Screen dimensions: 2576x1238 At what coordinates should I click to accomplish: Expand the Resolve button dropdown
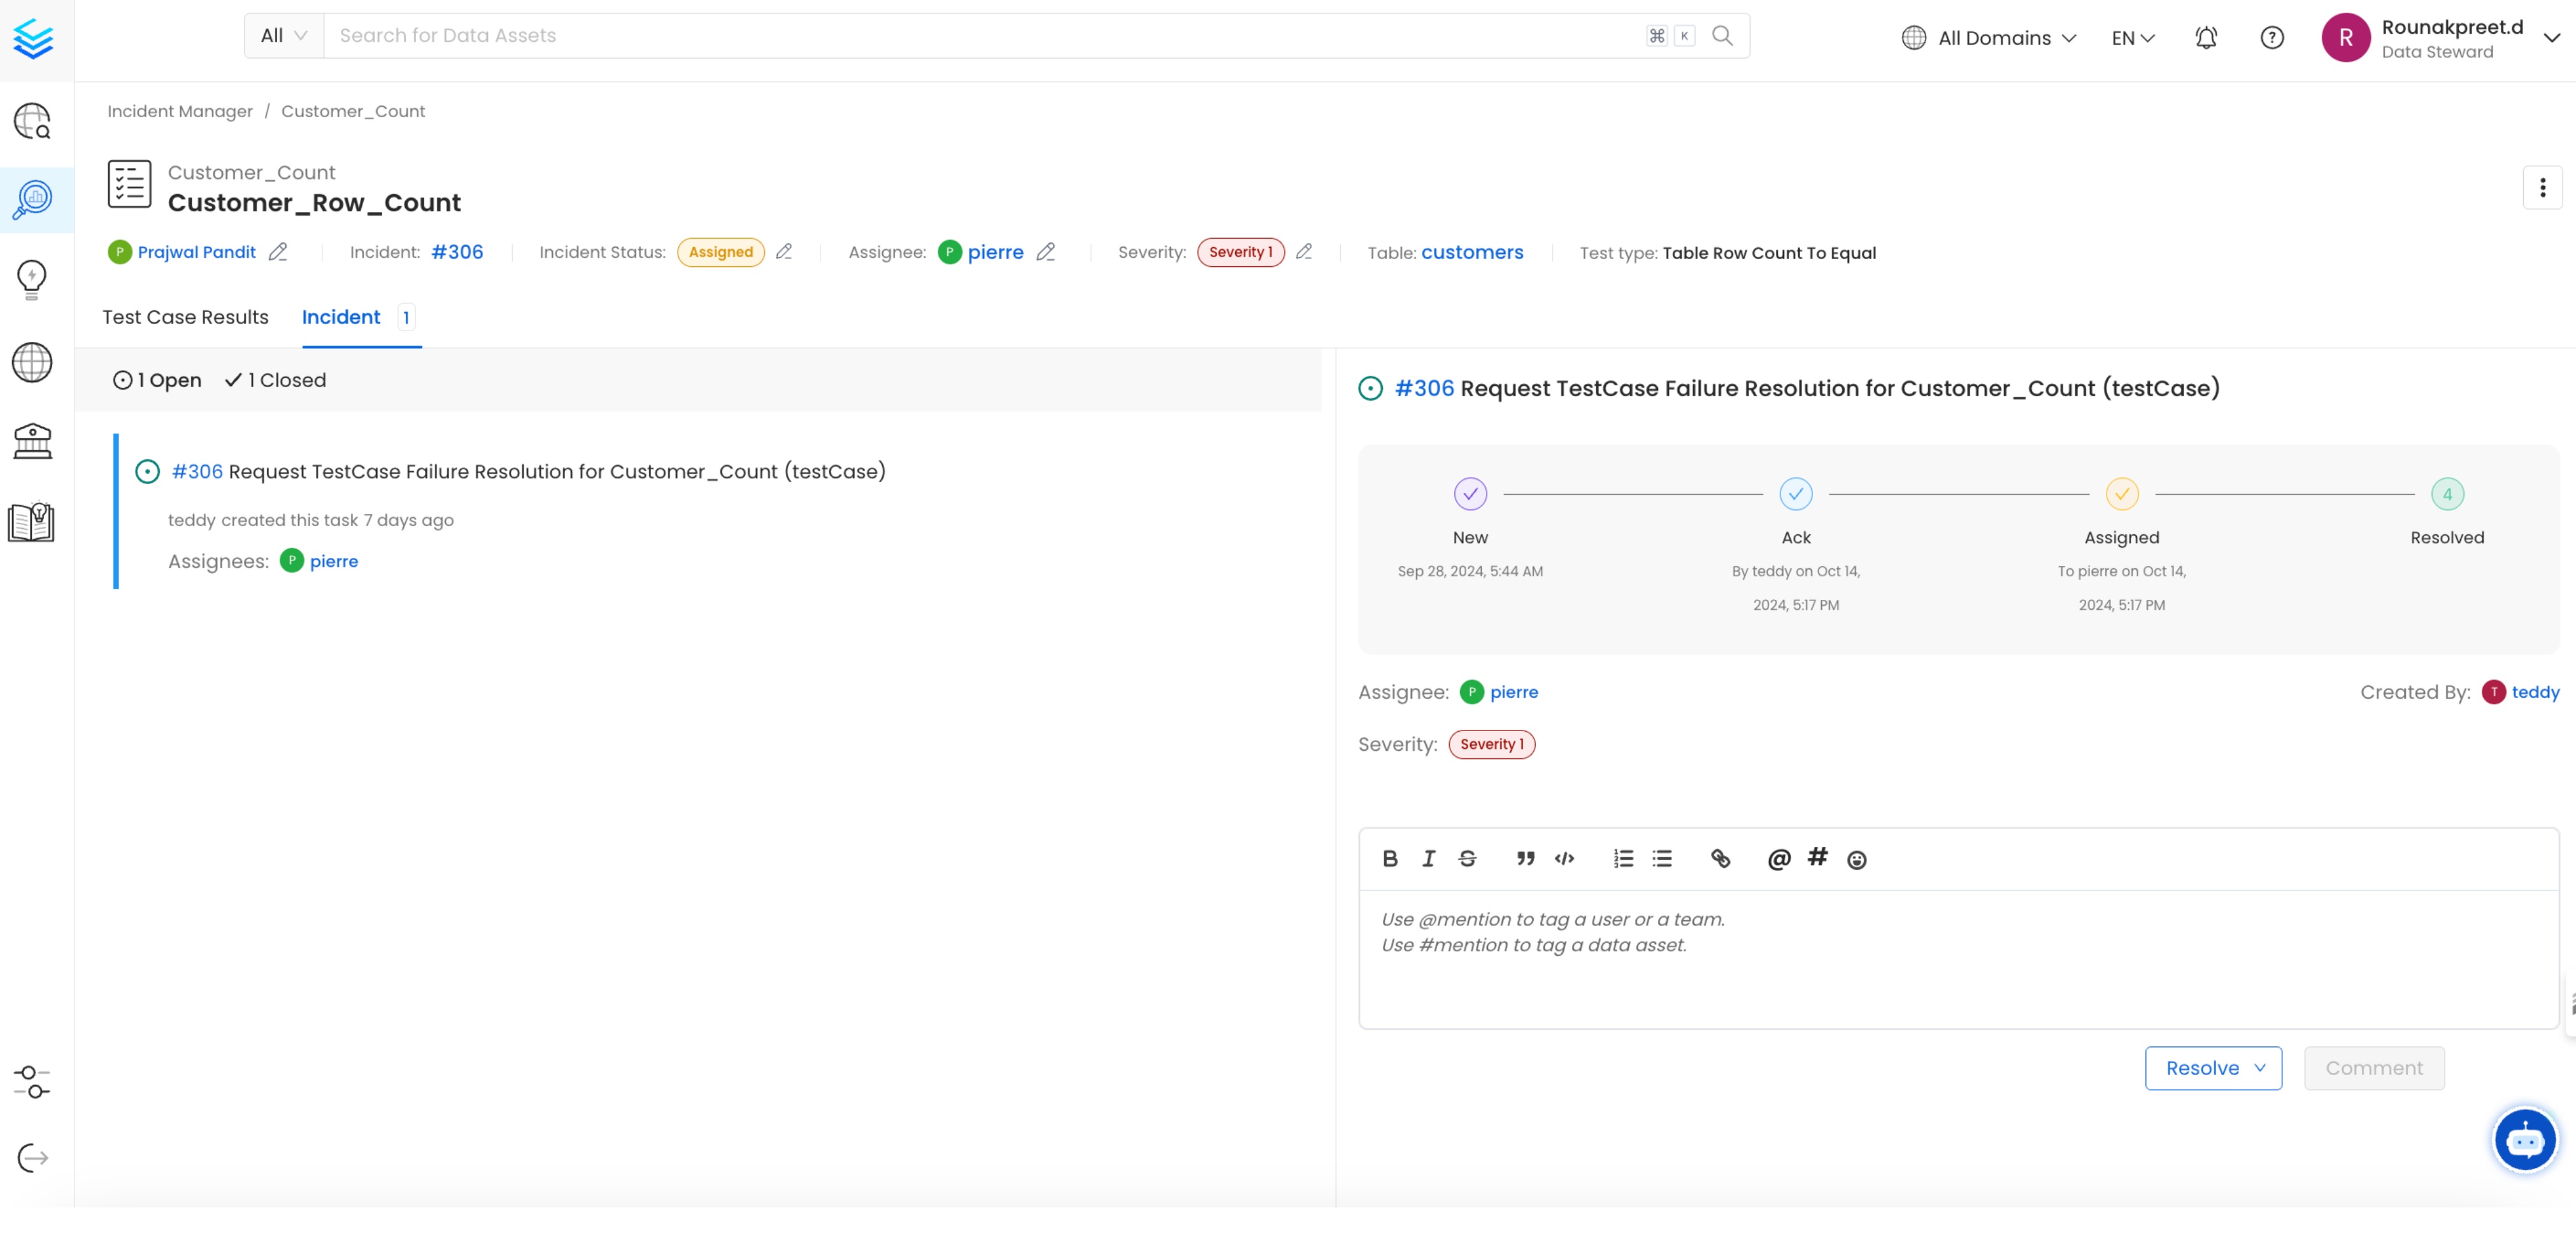pyautogui.click(x=2259, y=1067)
